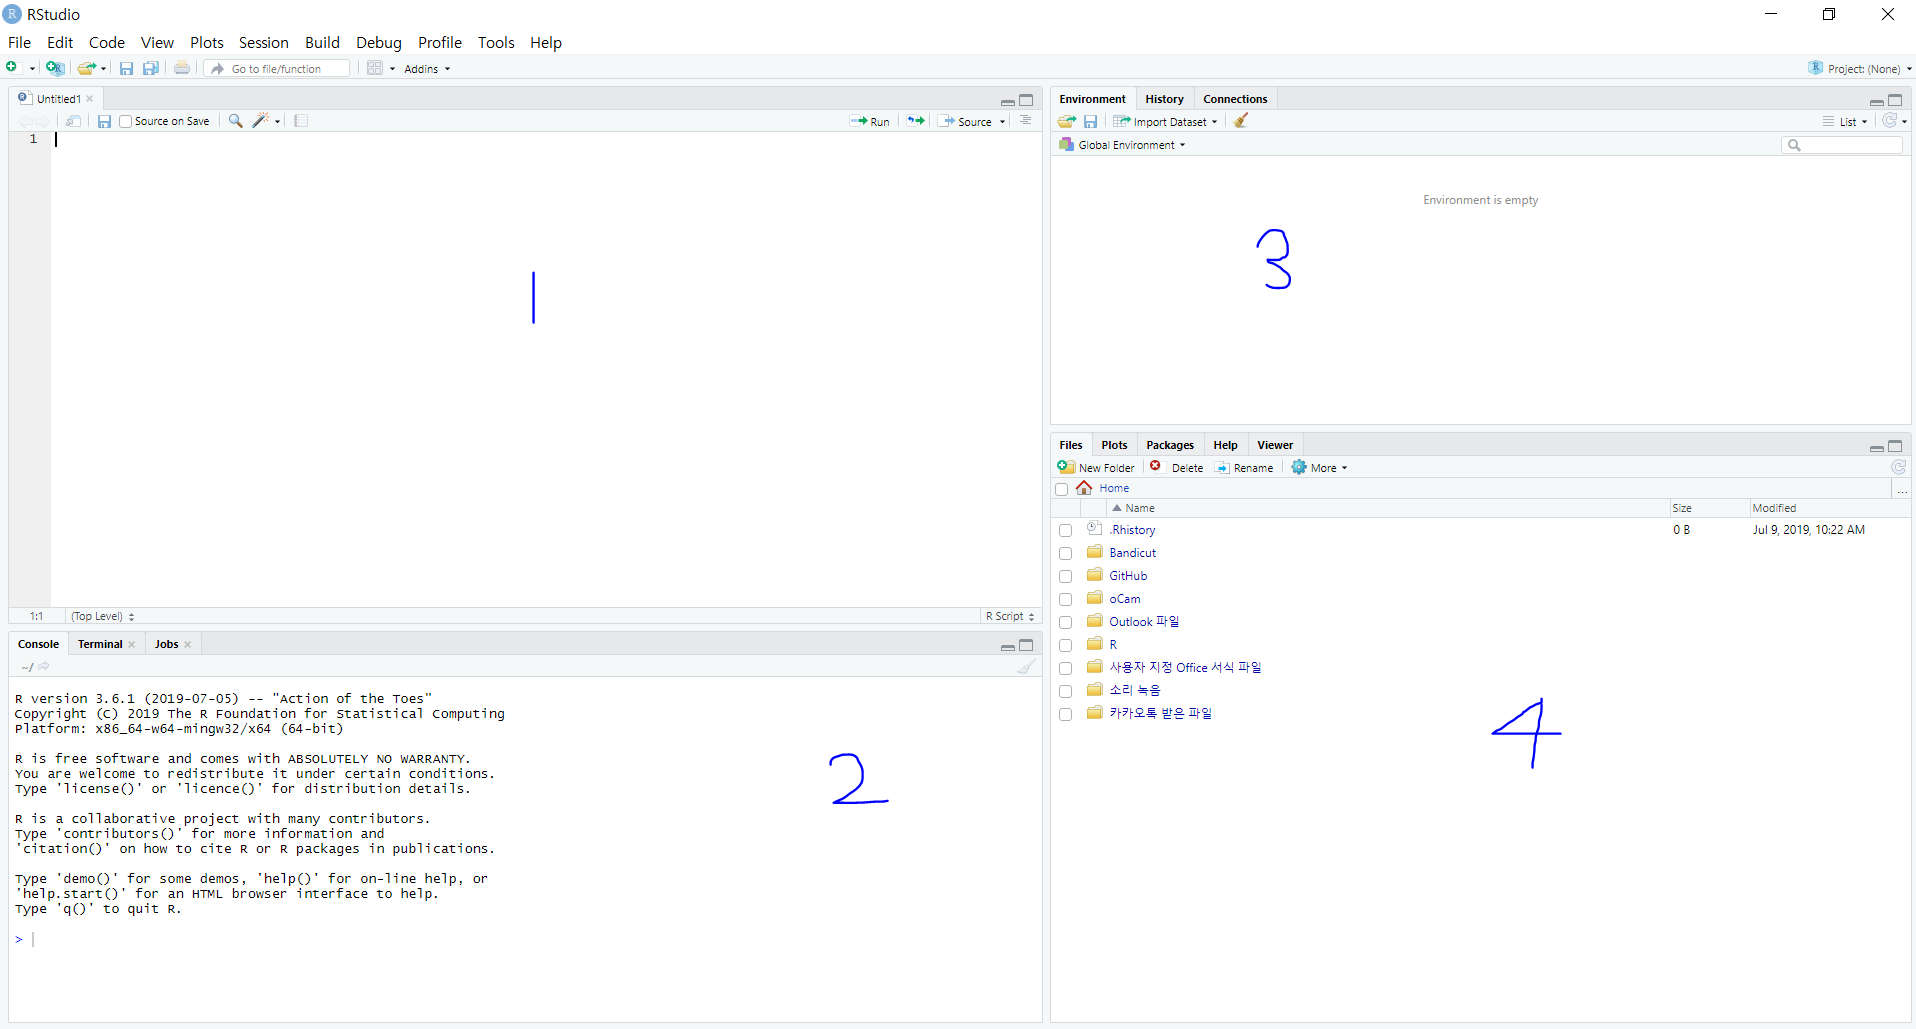Open Import Dataset dropdown
This screenshot has height=1029, width=1916.
click(1166, 122)
